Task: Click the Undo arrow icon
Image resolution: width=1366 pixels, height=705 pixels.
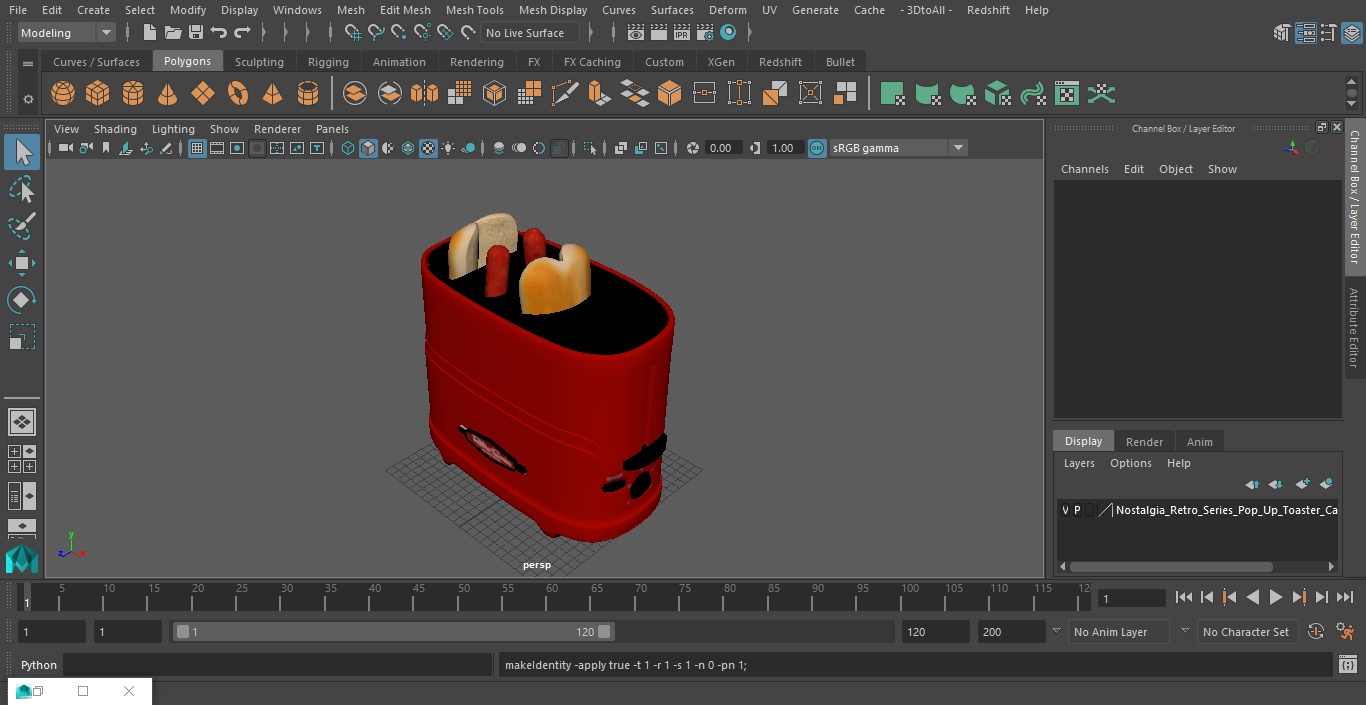Action: tap(219, 33)
